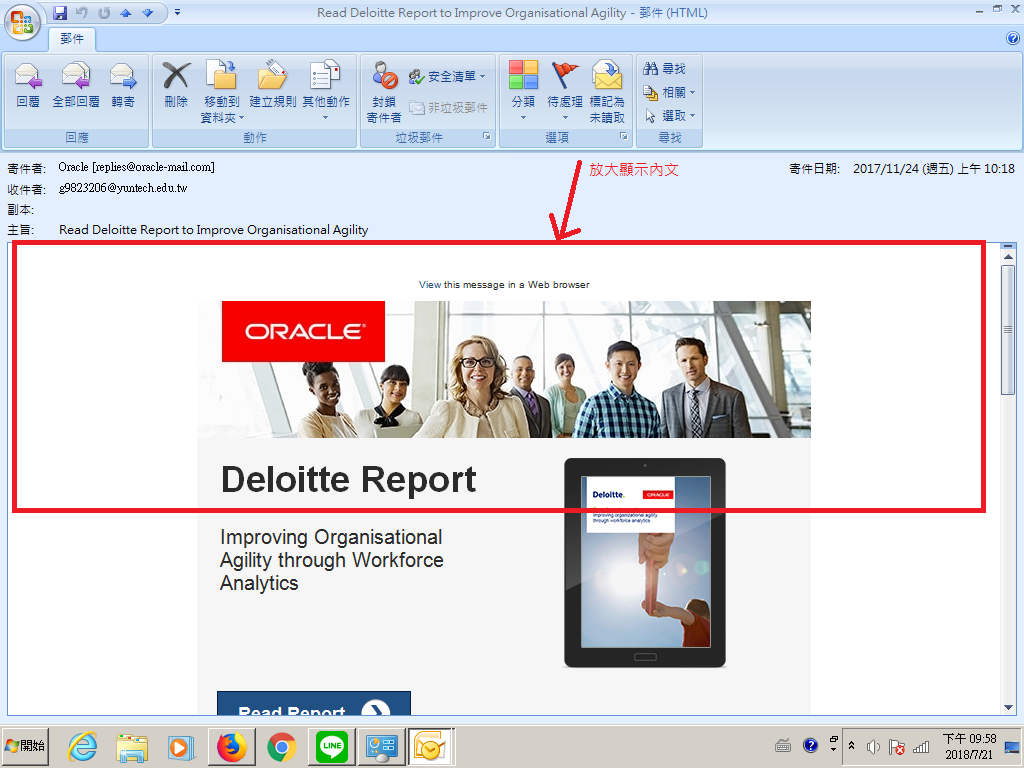Click the 轉寄 (Forward) button

pos(123,86)
